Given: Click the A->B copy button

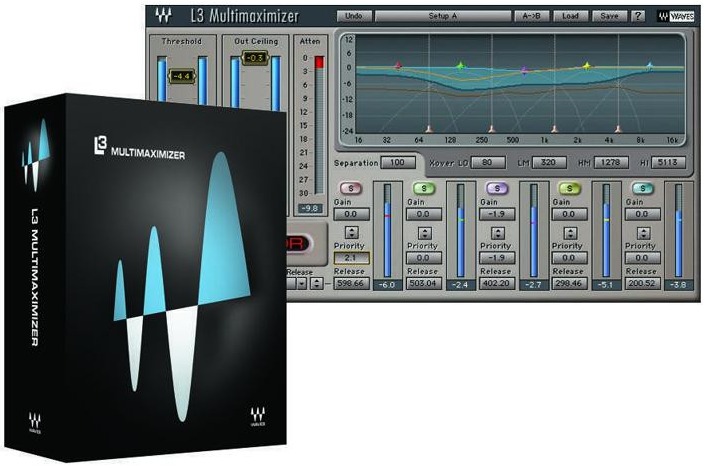Looking at the screenshot, I should [x=531, y=16].
